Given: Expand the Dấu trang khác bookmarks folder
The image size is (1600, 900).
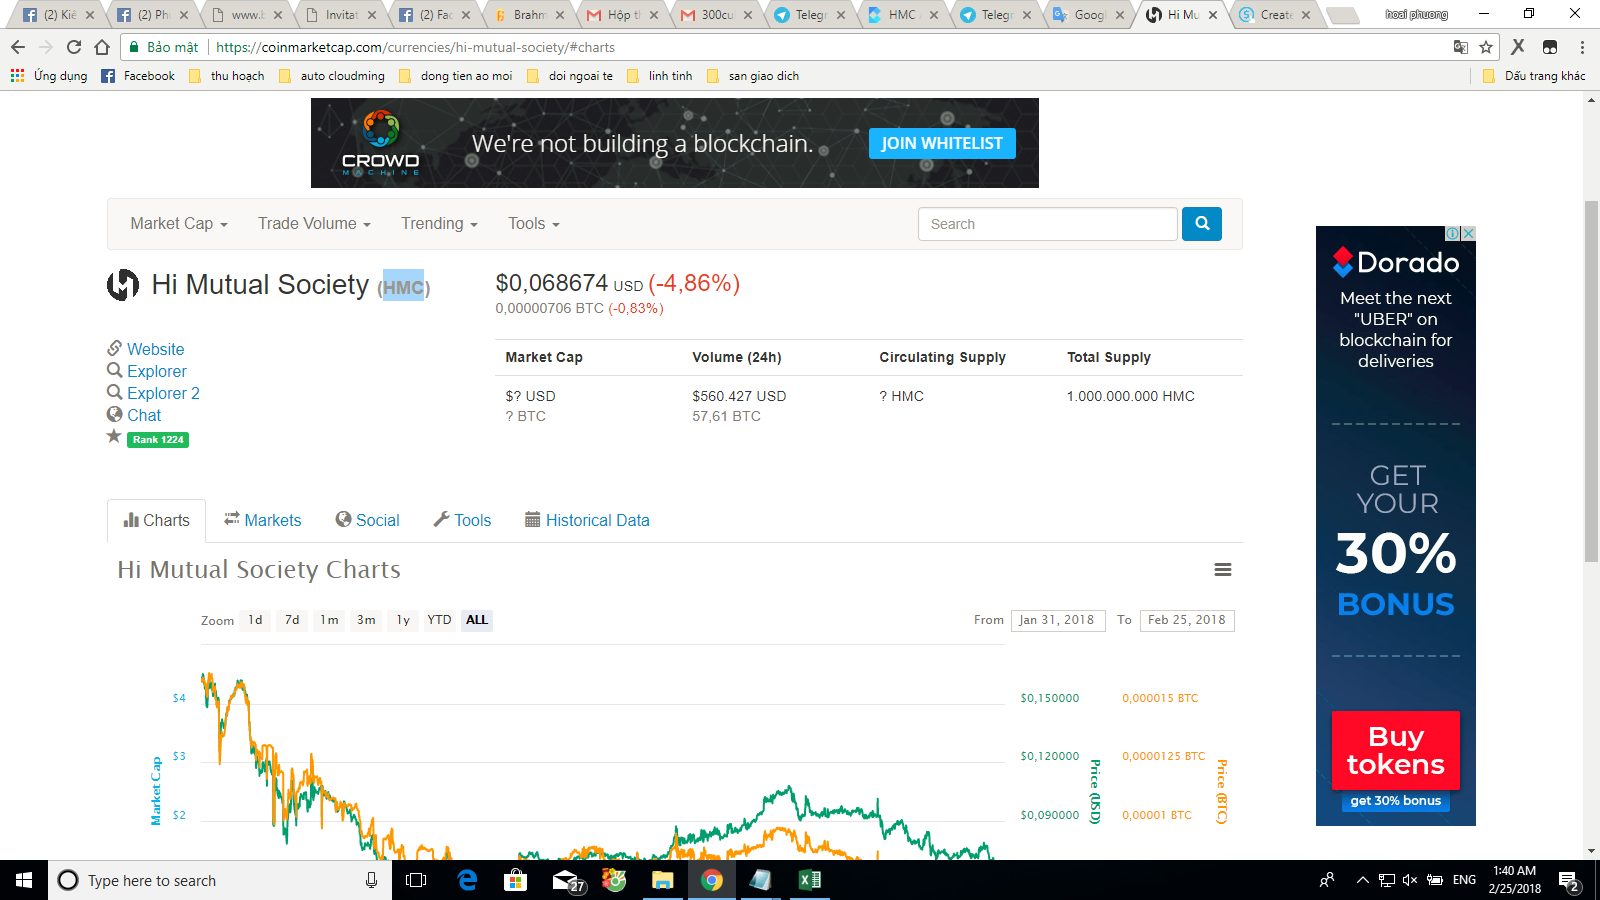Looking at the screenshot, I should (x=1535, y=76).
